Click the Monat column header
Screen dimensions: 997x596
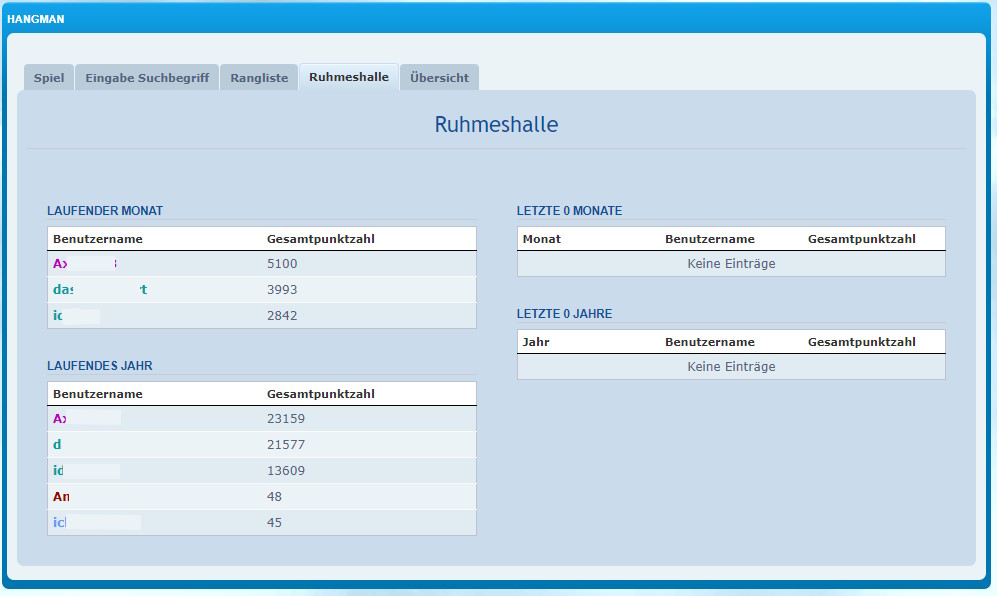click(542, 239)
